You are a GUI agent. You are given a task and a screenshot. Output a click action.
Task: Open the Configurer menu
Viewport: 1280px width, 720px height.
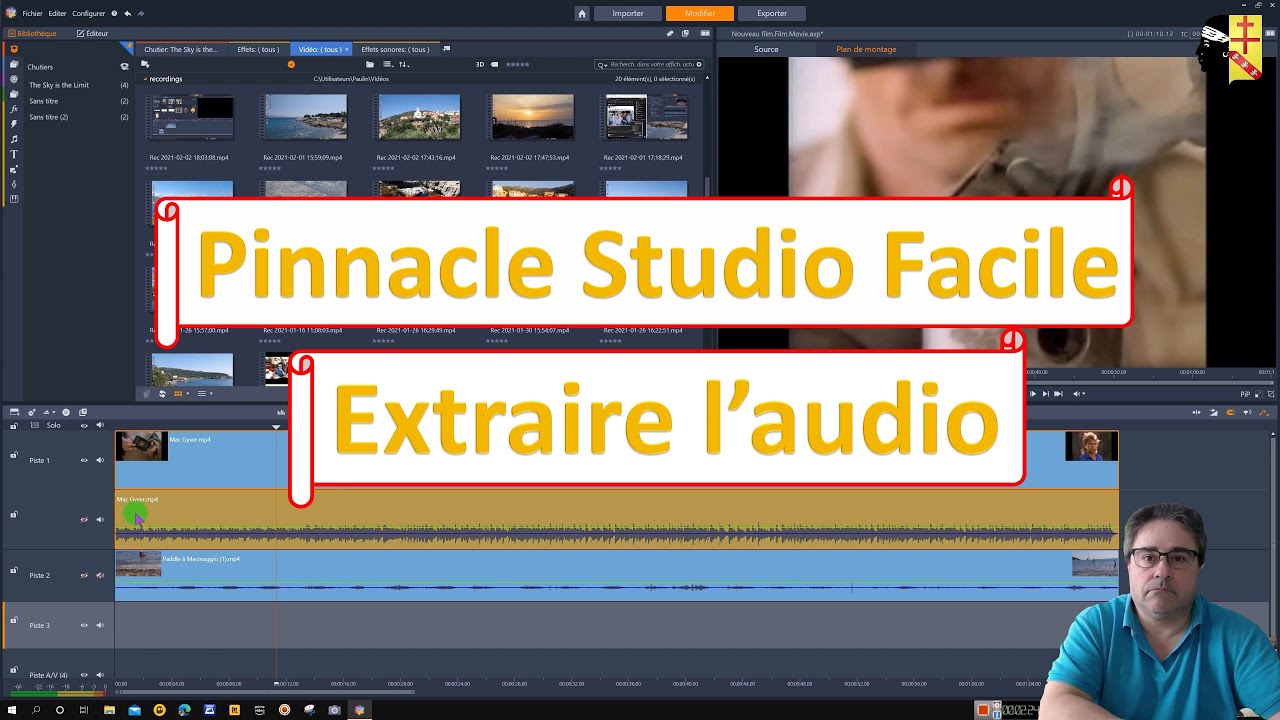pos(89,13)
